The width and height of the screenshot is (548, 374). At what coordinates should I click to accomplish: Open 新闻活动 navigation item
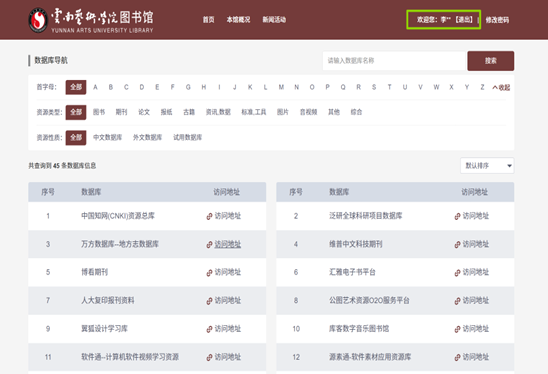[274, 20]
